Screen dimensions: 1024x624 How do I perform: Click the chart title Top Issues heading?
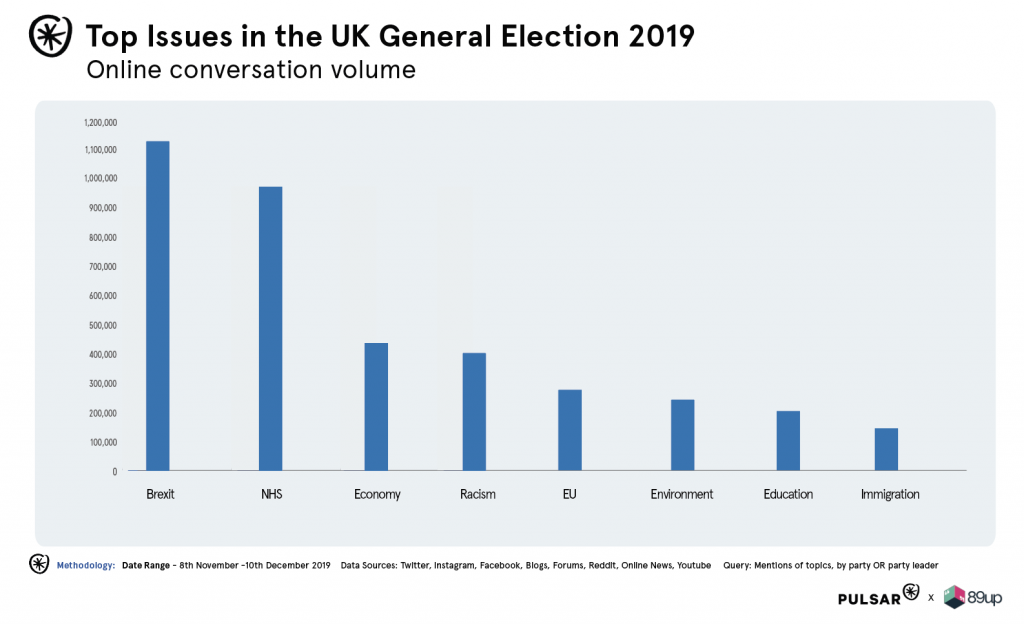pyautogui.click(x=390, y=36)
